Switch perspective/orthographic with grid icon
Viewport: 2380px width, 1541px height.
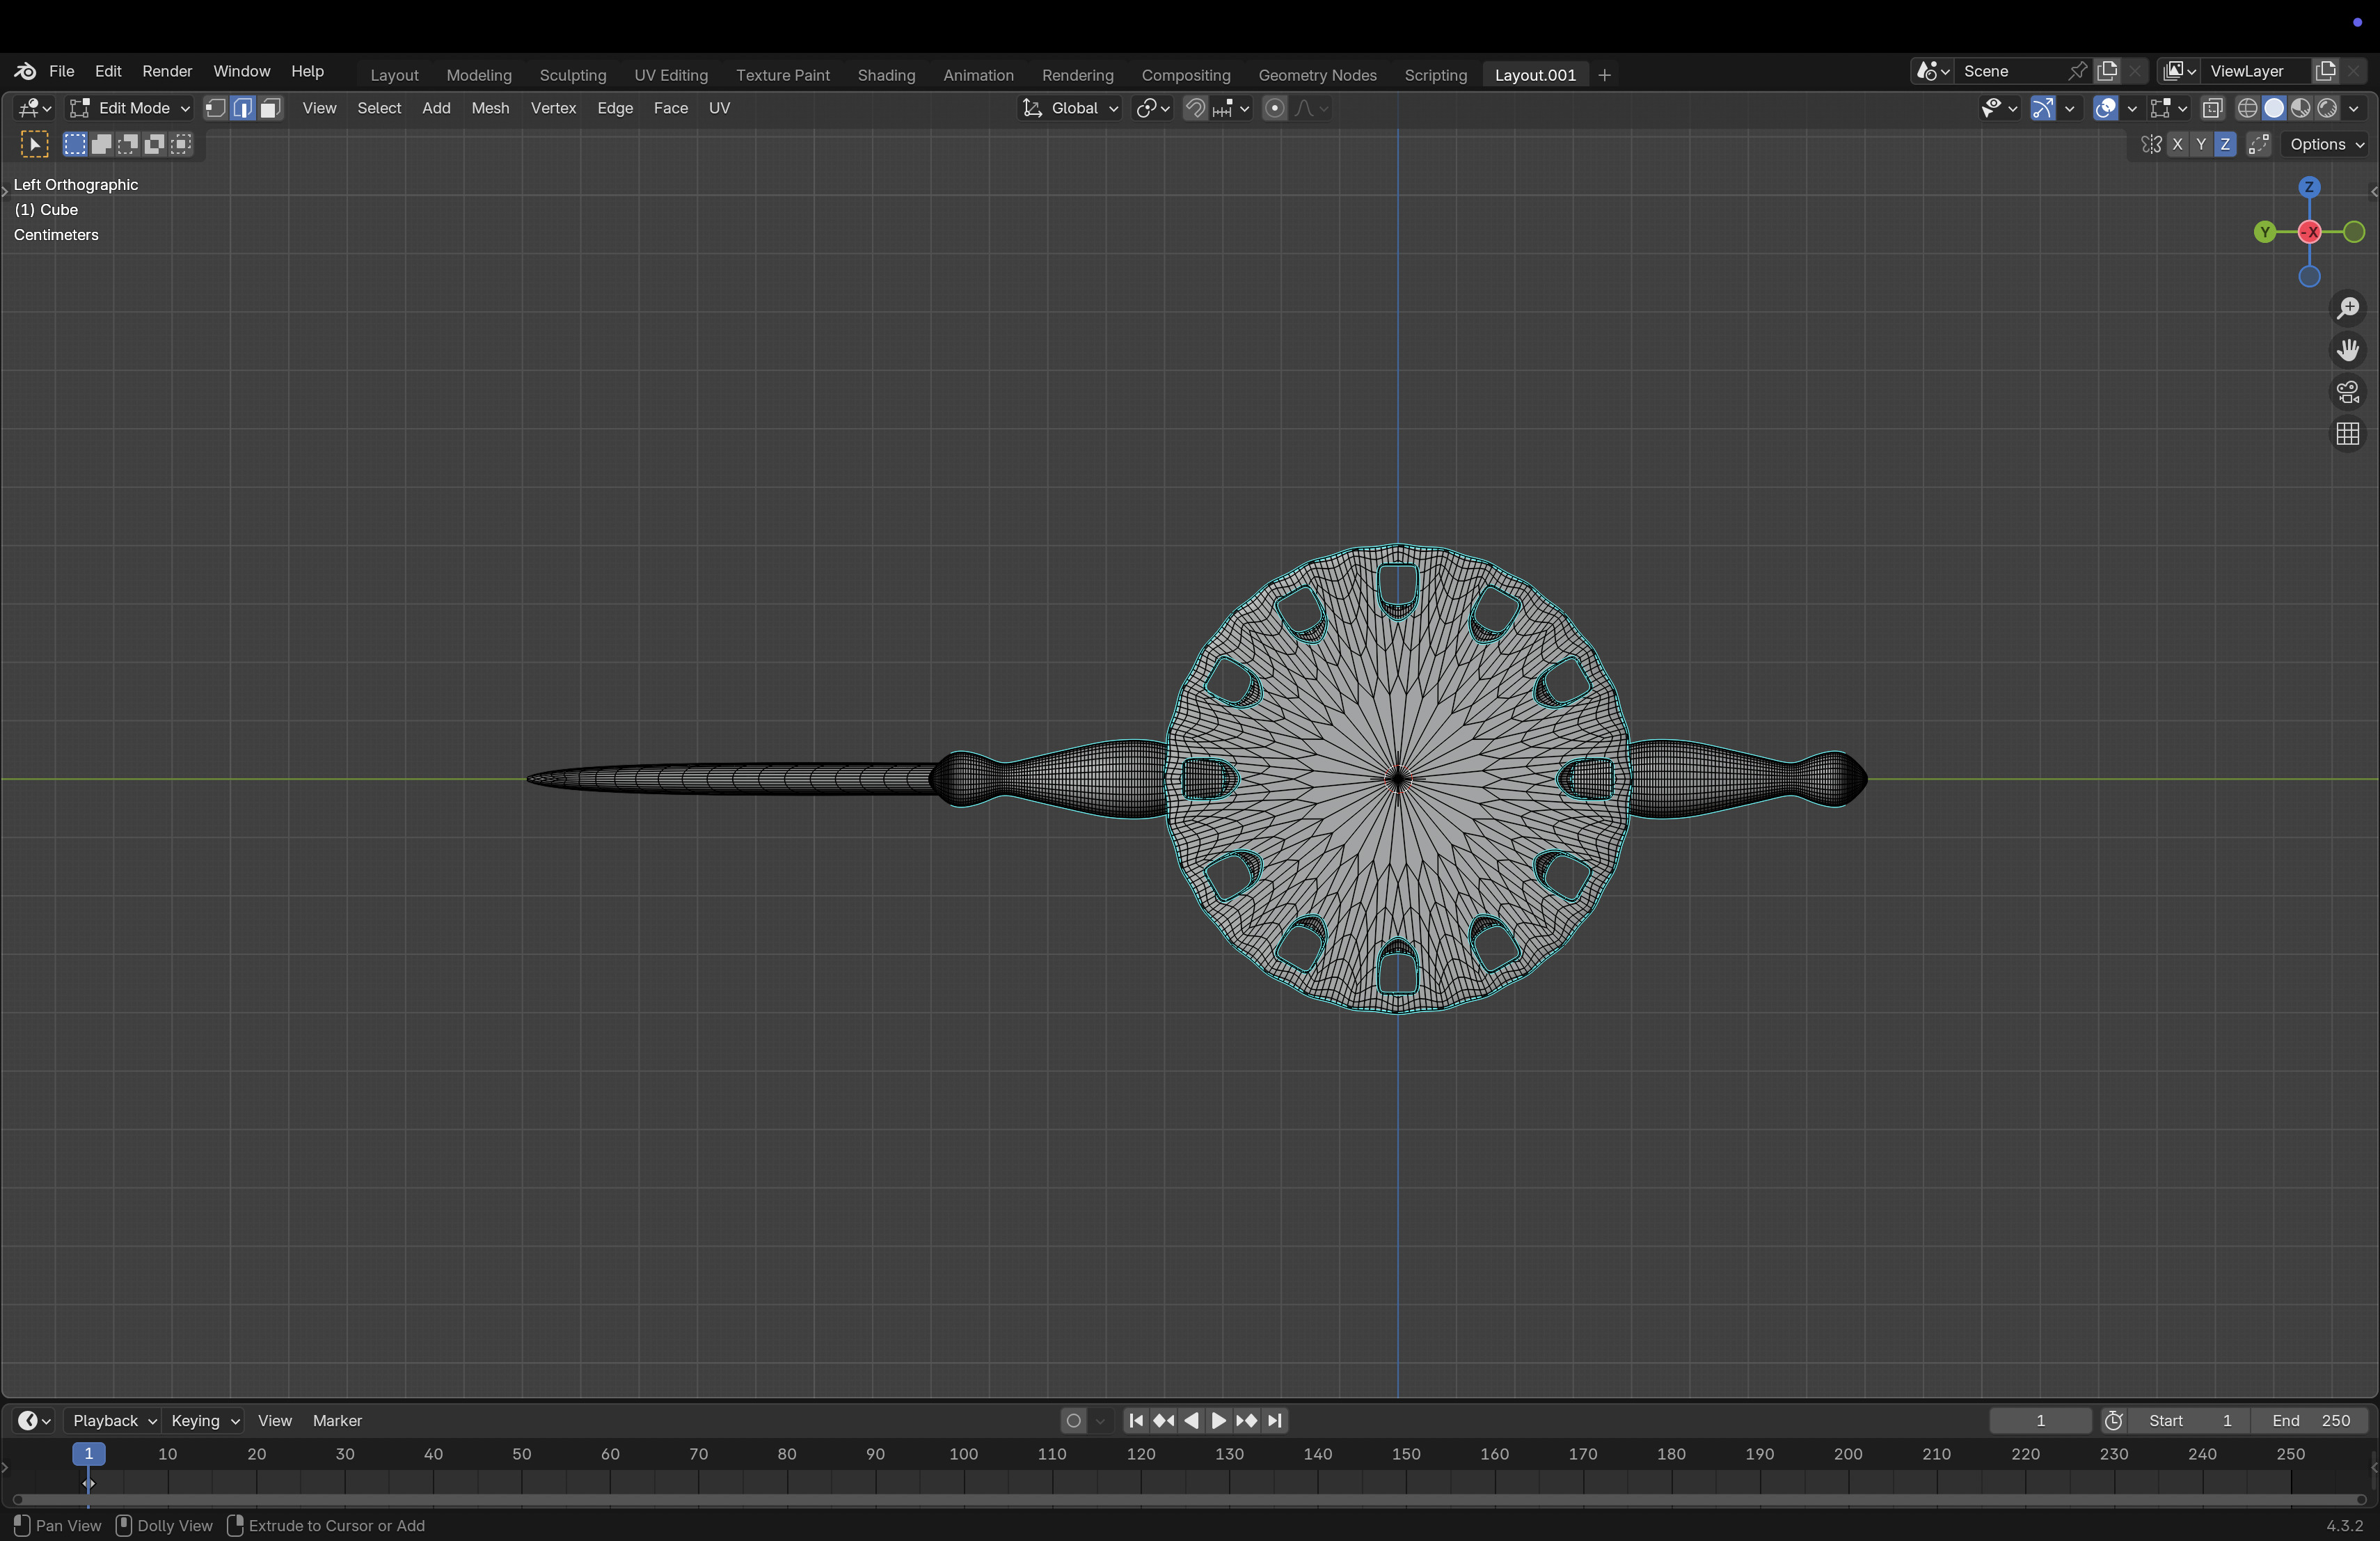(x=2348, y=434)
